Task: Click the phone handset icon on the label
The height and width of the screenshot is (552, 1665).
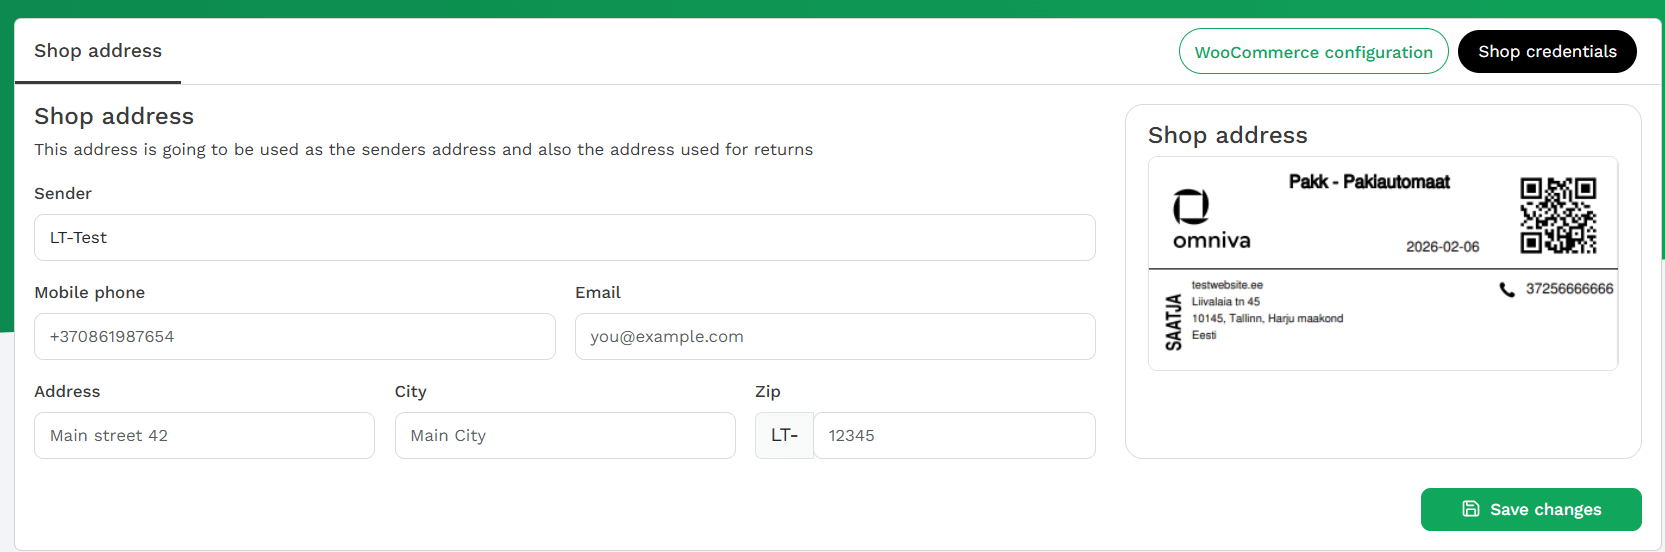Action: 1507,290
